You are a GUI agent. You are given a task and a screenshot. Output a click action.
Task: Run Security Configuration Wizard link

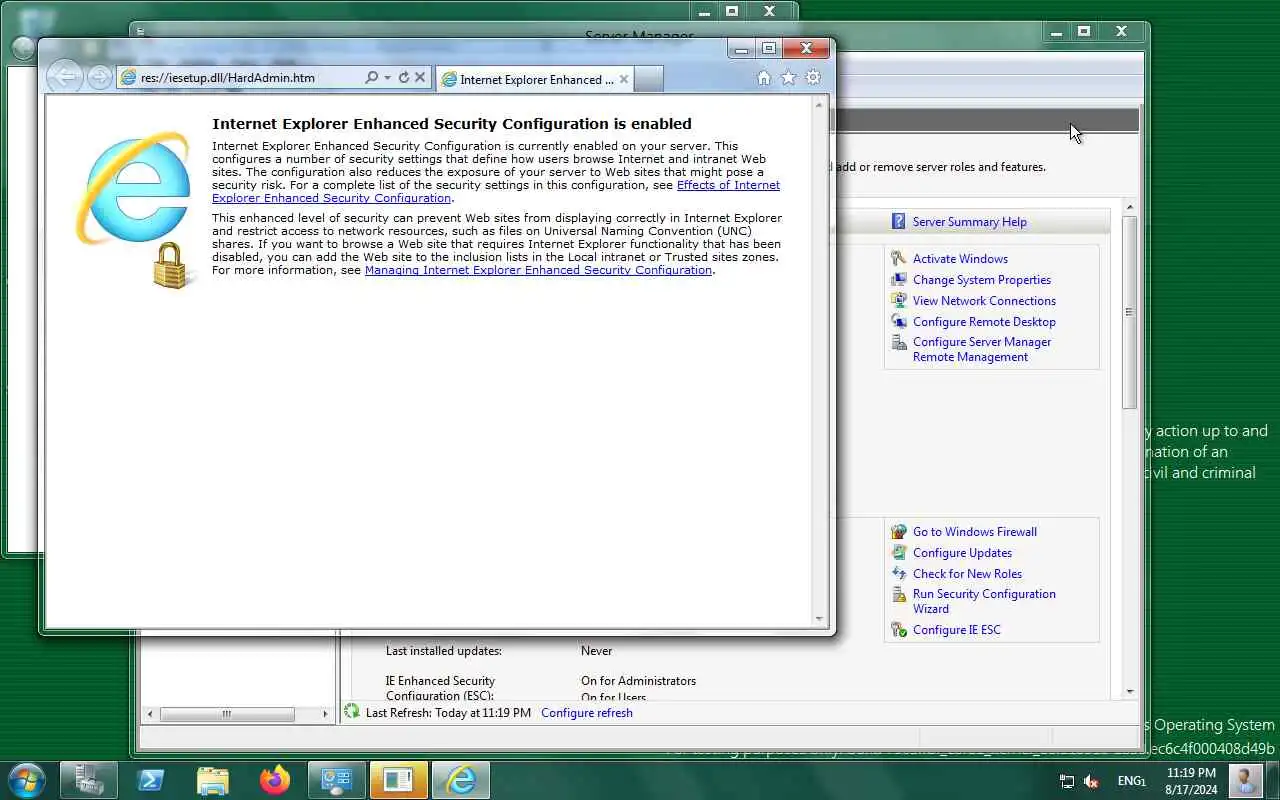coord(984,601)
